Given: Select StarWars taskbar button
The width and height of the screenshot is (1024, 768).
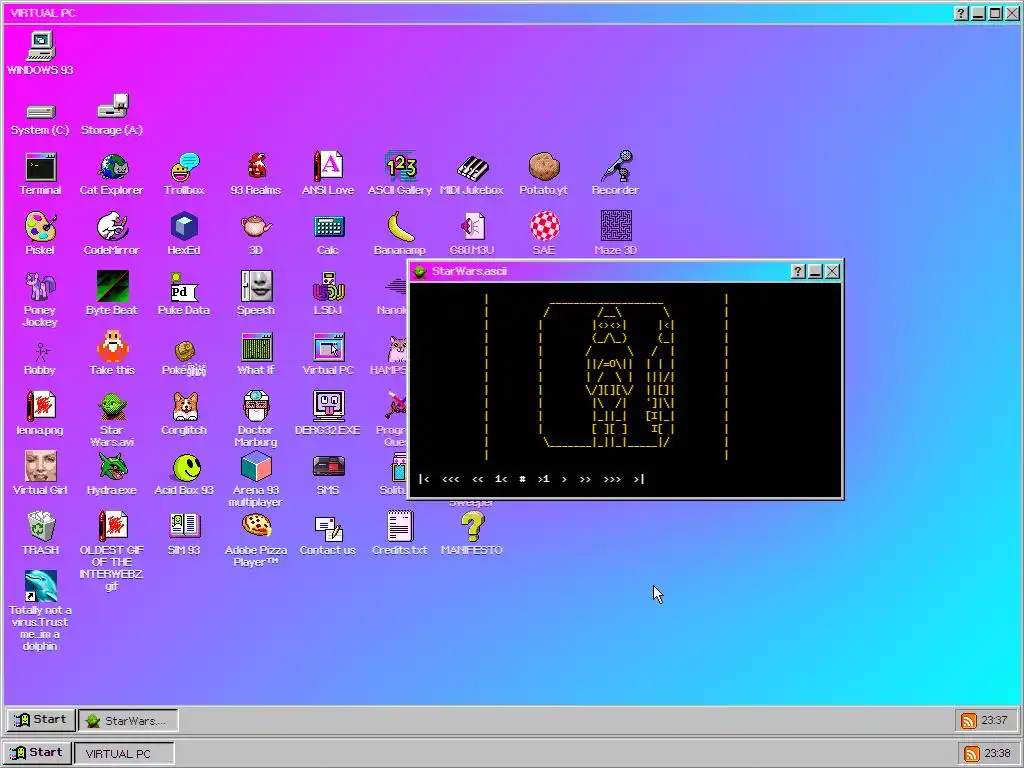Looking at the screenshot, I should coord(128,720).
